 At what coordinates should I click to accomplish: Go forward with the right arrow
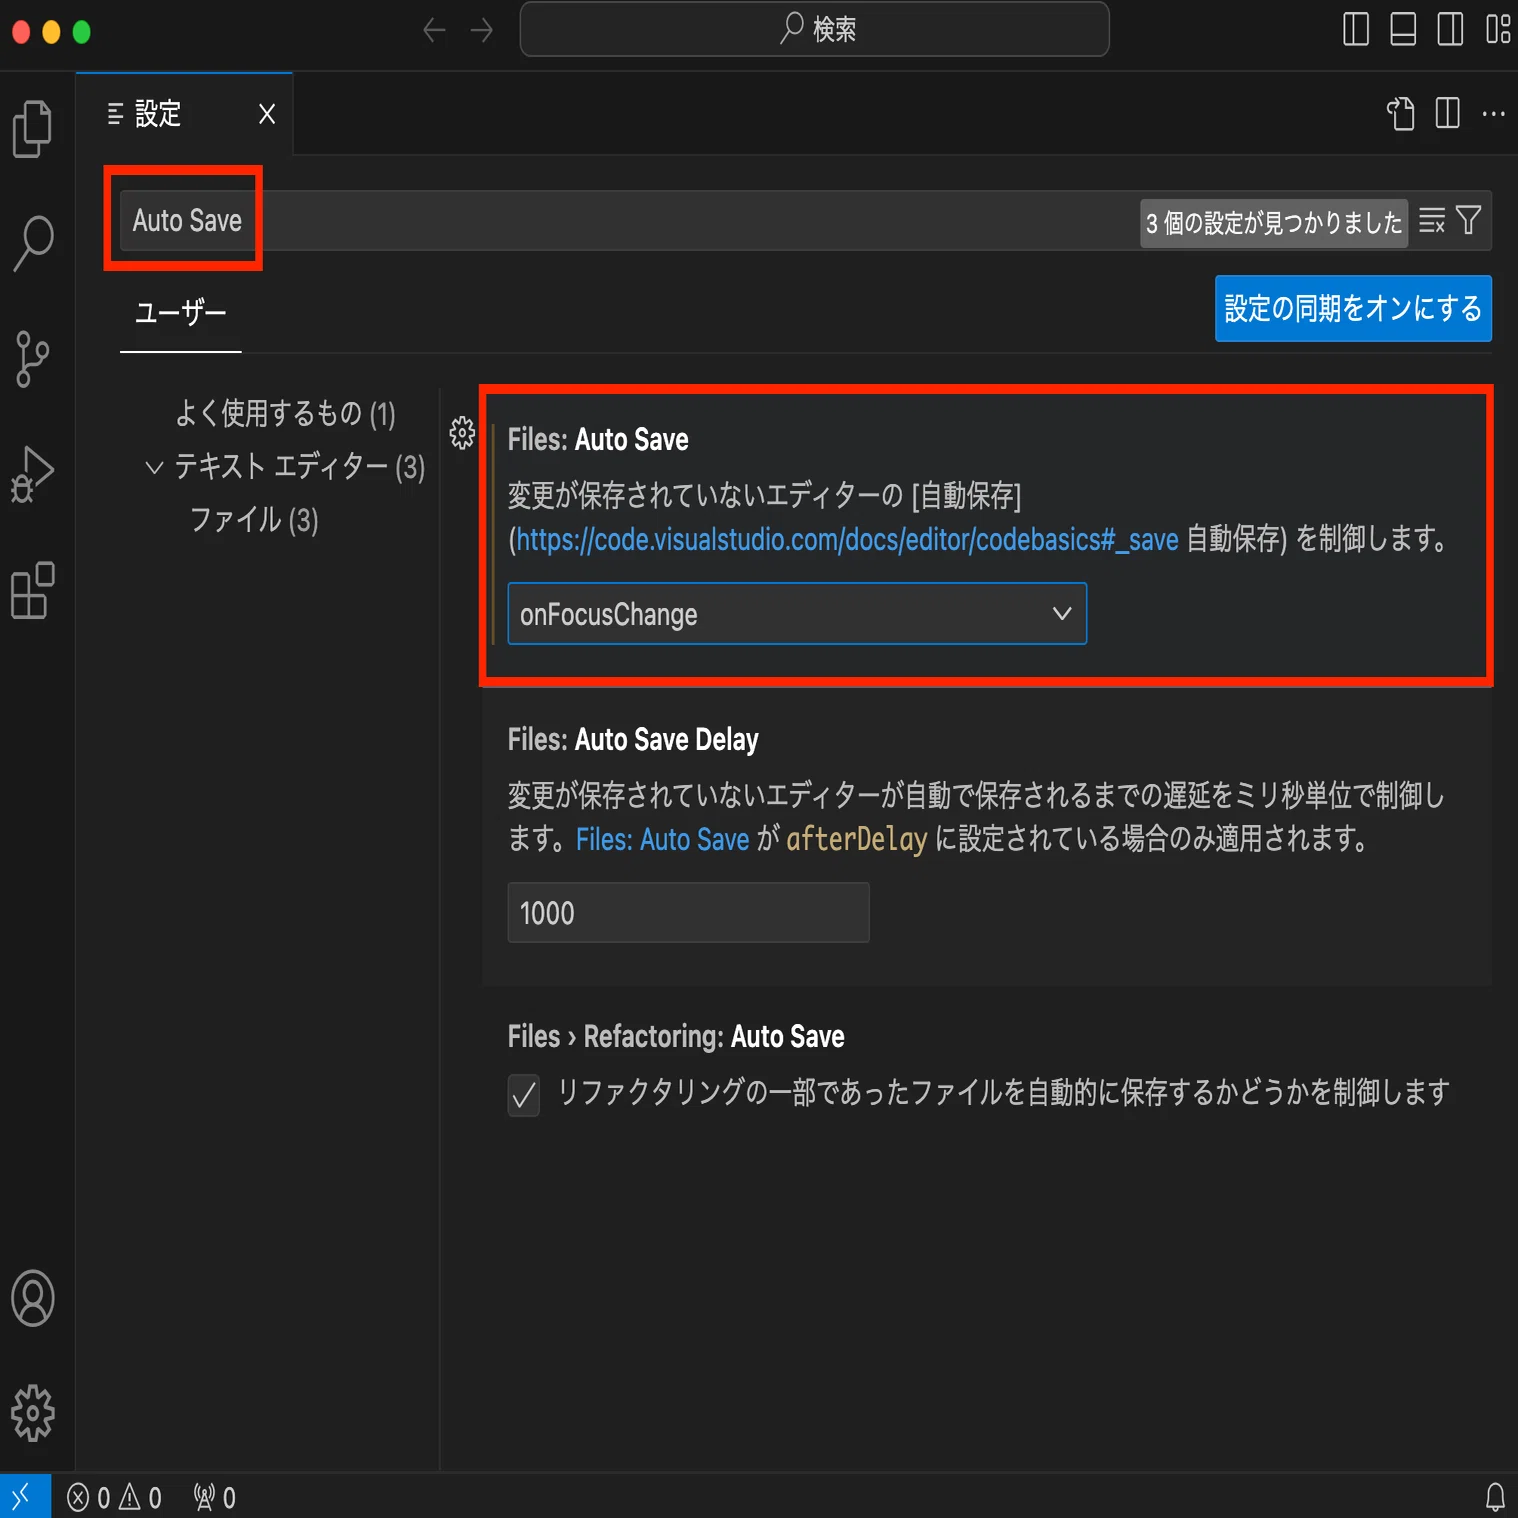click(x=482, y=30)
